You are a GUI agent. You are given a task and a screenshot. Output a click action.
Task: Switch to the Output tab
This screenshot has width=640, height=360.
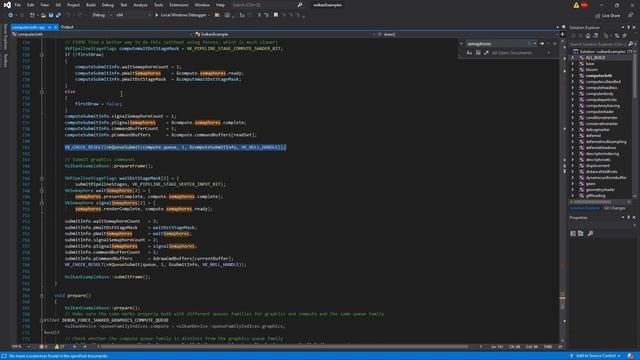67,27
